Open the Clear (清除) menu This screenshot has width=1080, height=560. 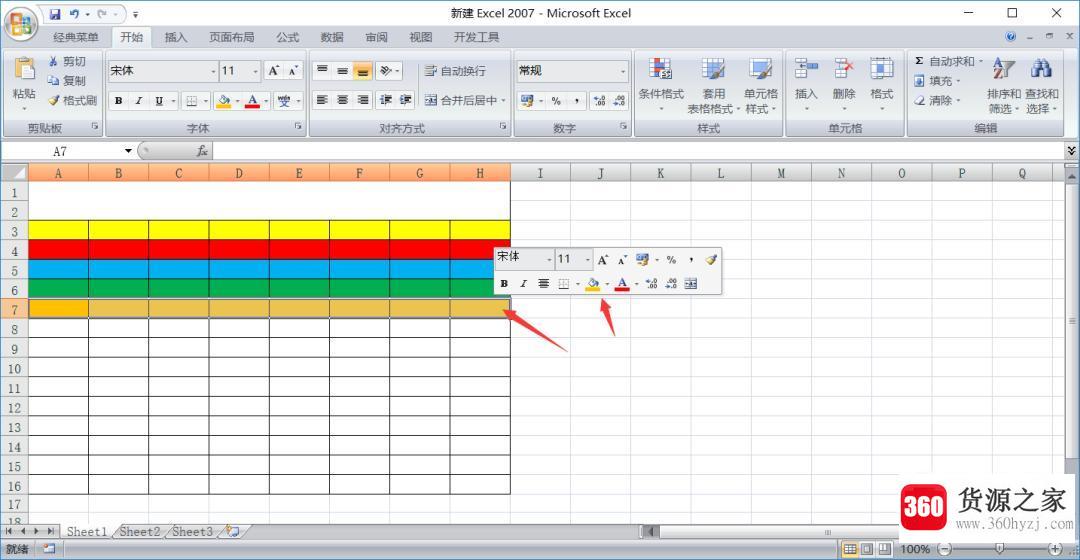coord(936,101)
